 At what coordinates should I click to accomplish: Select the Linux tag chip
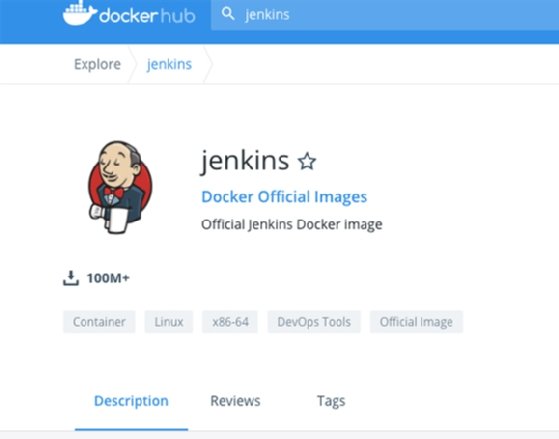pyautogui.click(x=169, y=322)
